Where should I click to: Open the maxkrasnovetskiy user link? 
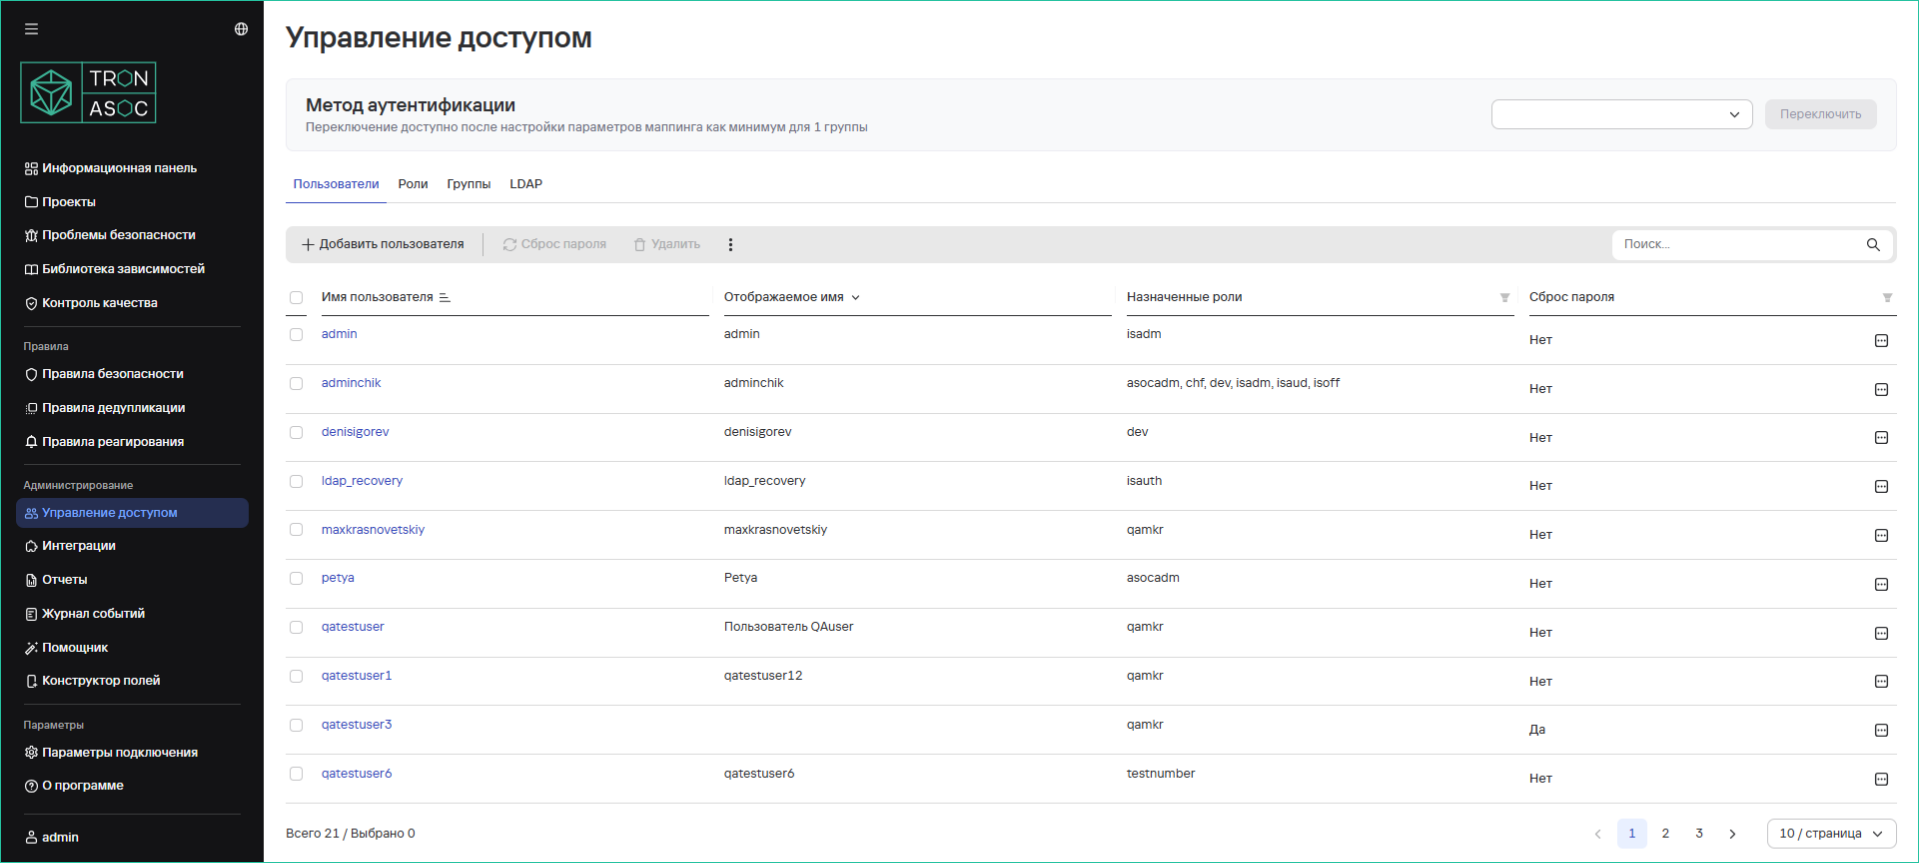pyautogui.click(x=372, y=530)
